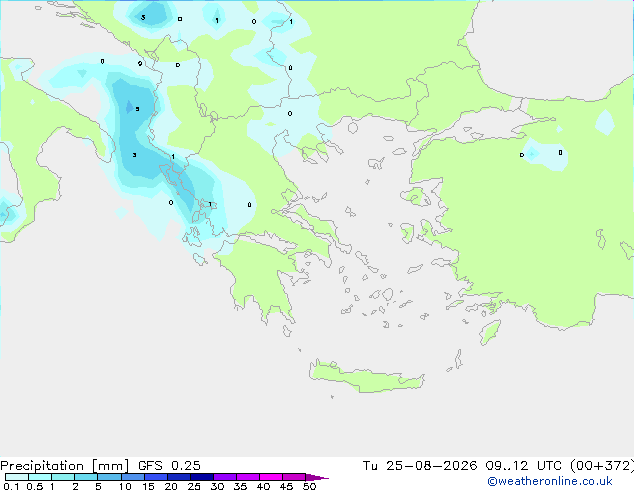Click the "Precipitation [mm]" title text
This screenshot has width=634, height=490.
(x=65, y=466)
